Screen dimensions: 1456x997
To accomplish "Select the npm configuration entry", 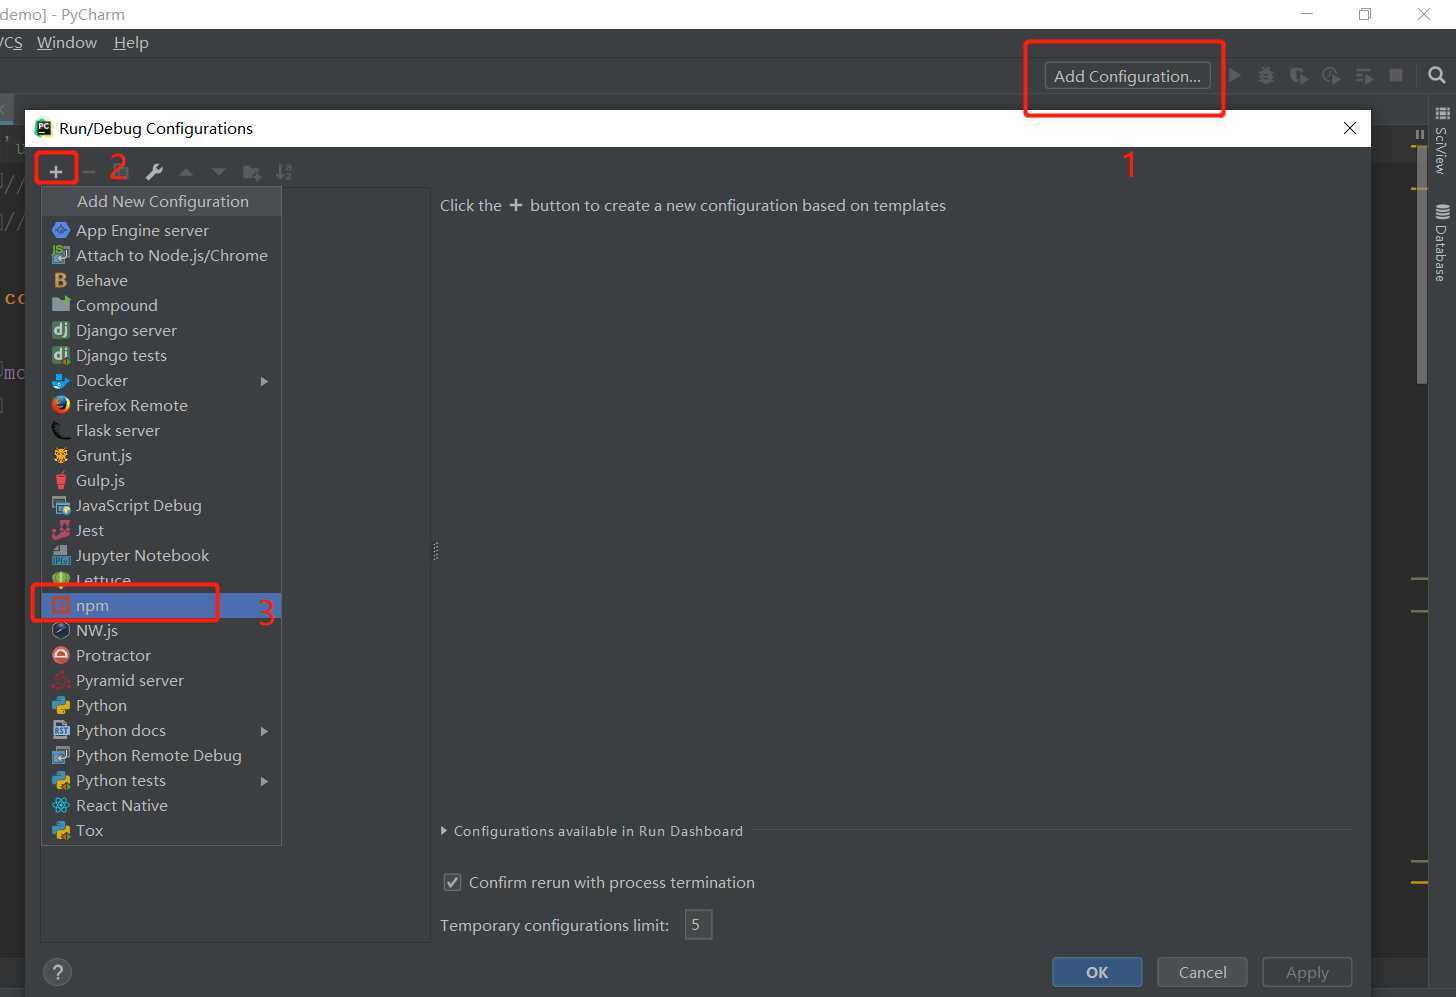I will click(x=161, y=605).
